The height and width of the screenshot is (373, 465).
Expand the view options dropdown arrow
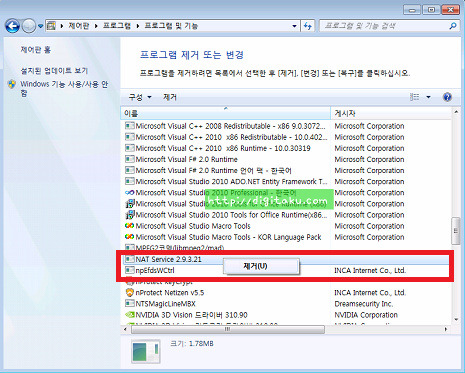tap(428, 97)
